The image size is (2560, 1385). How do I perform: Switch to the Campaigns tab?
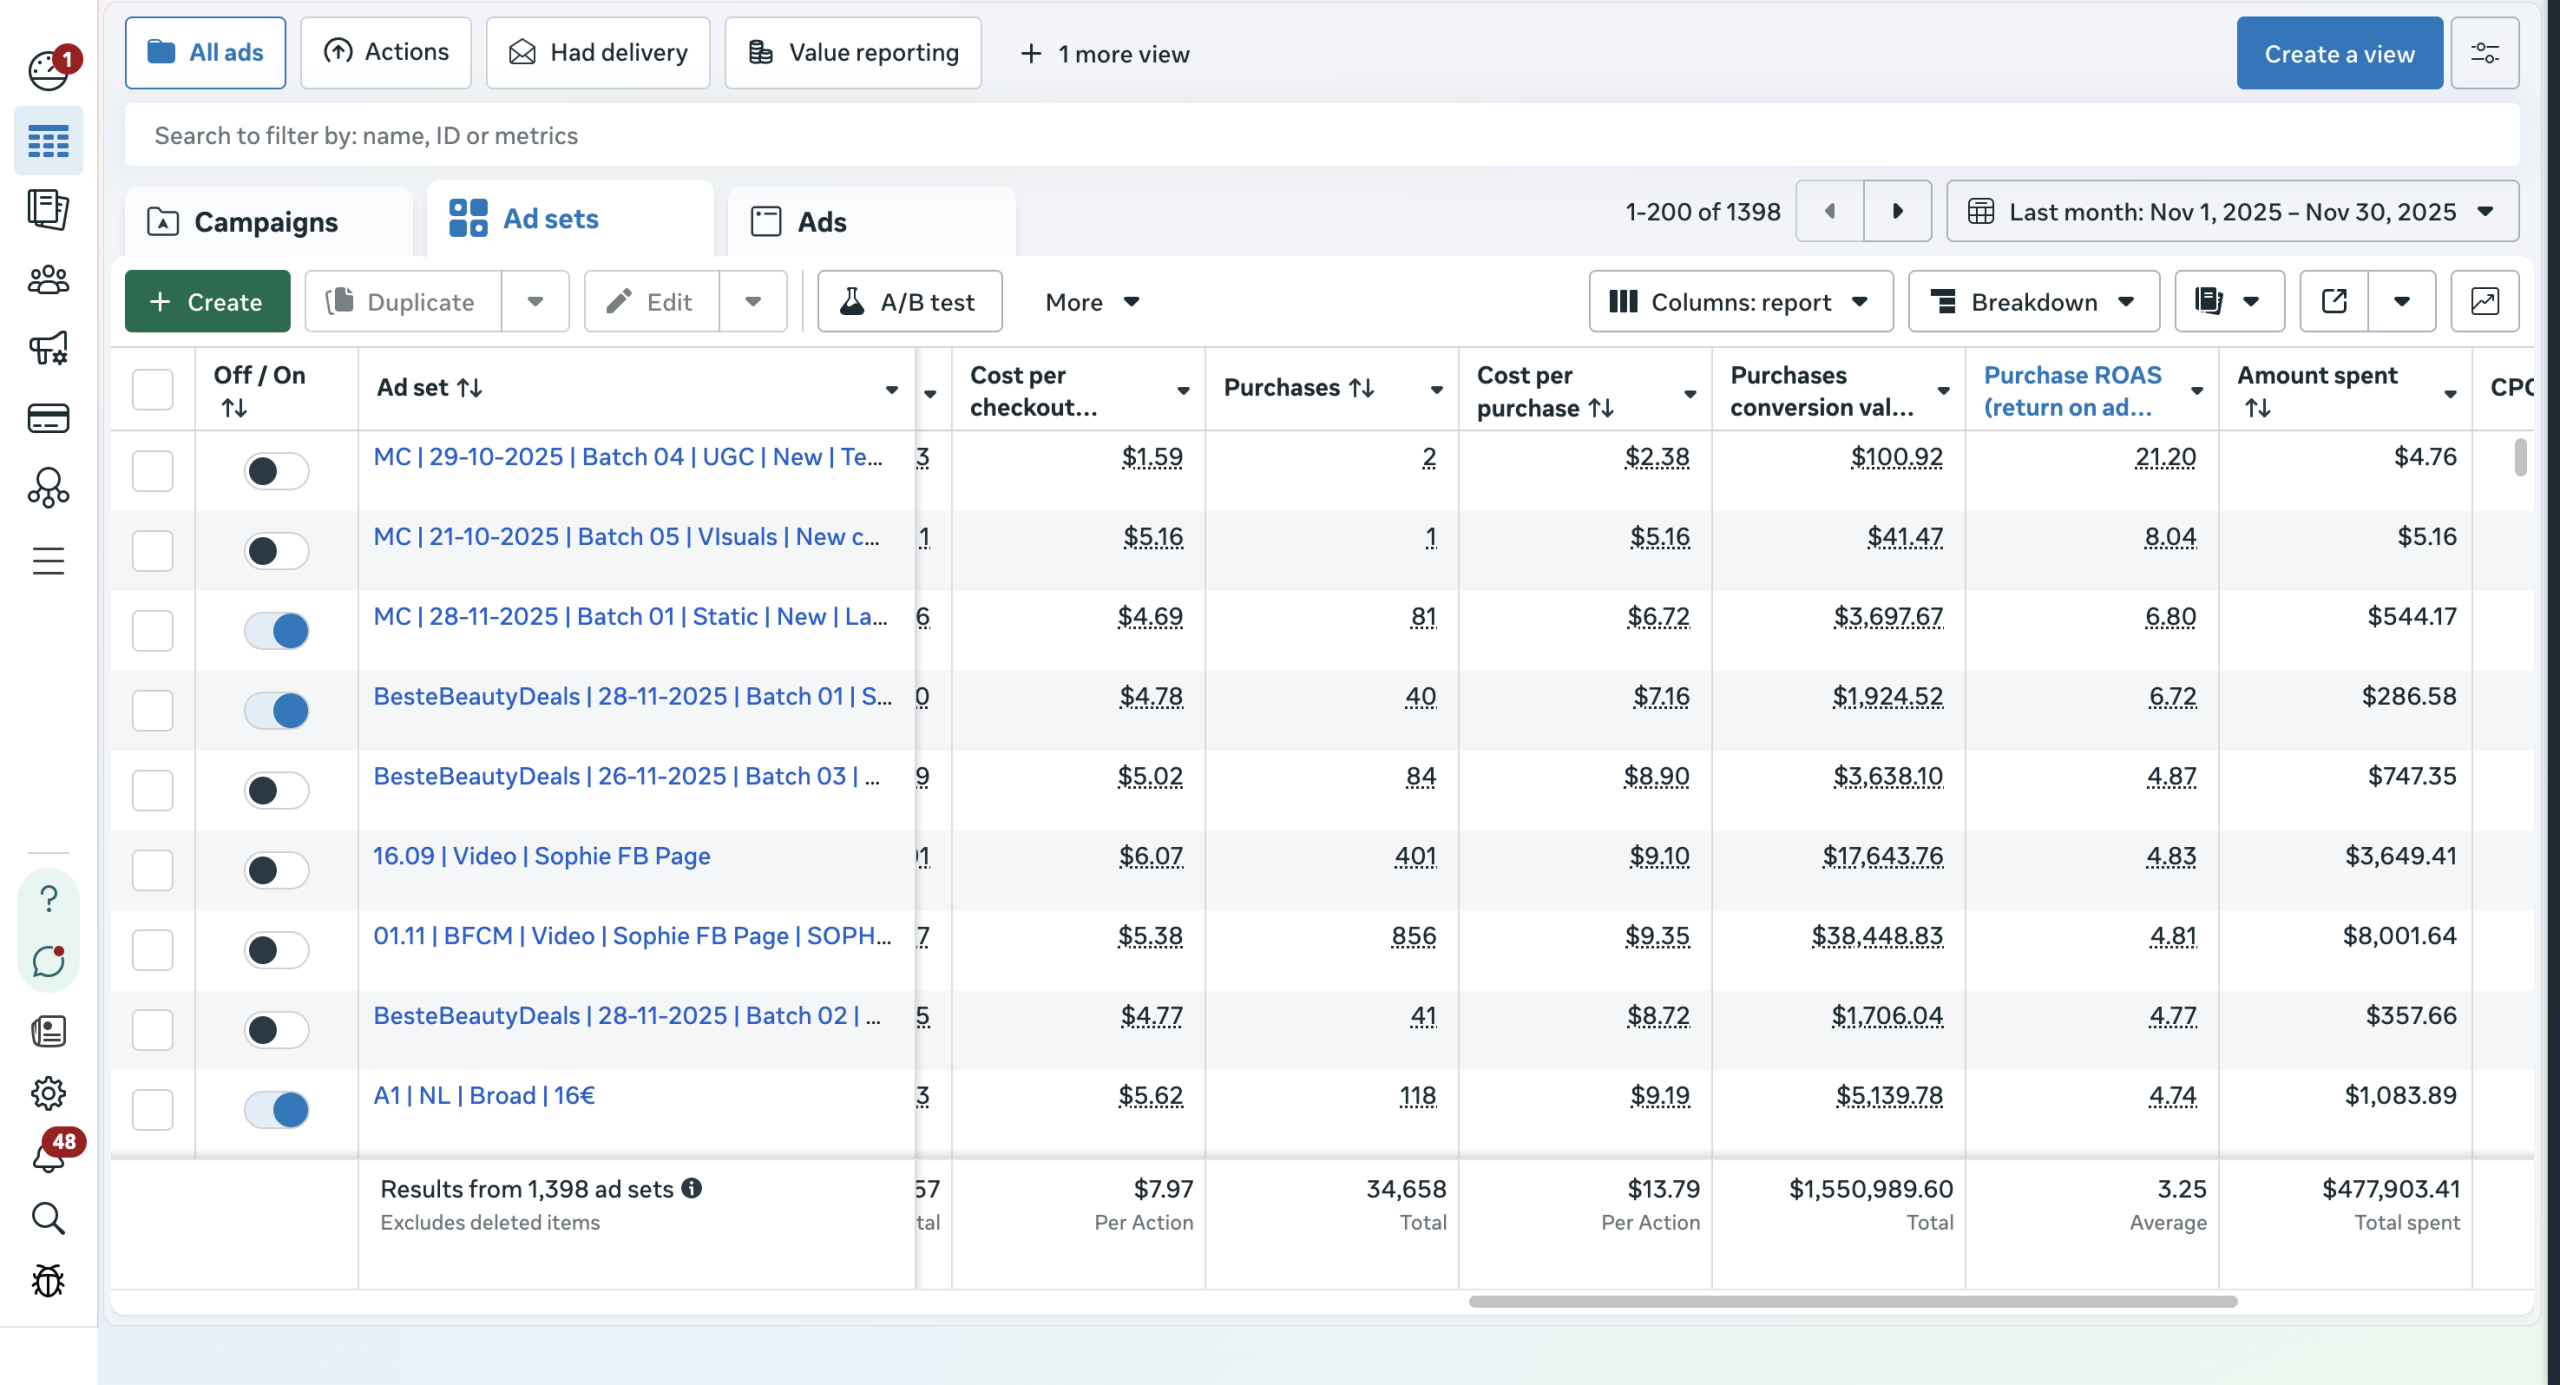coord(266,221)
